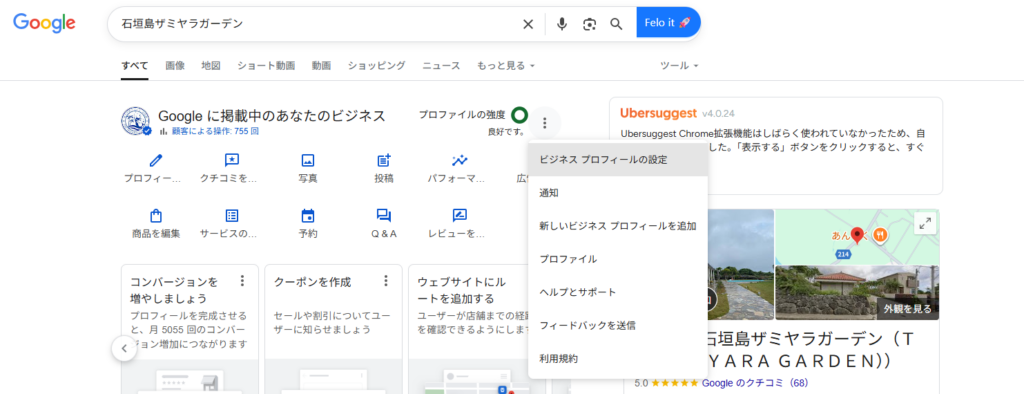Open the レビューを request icon

point(460,216)
